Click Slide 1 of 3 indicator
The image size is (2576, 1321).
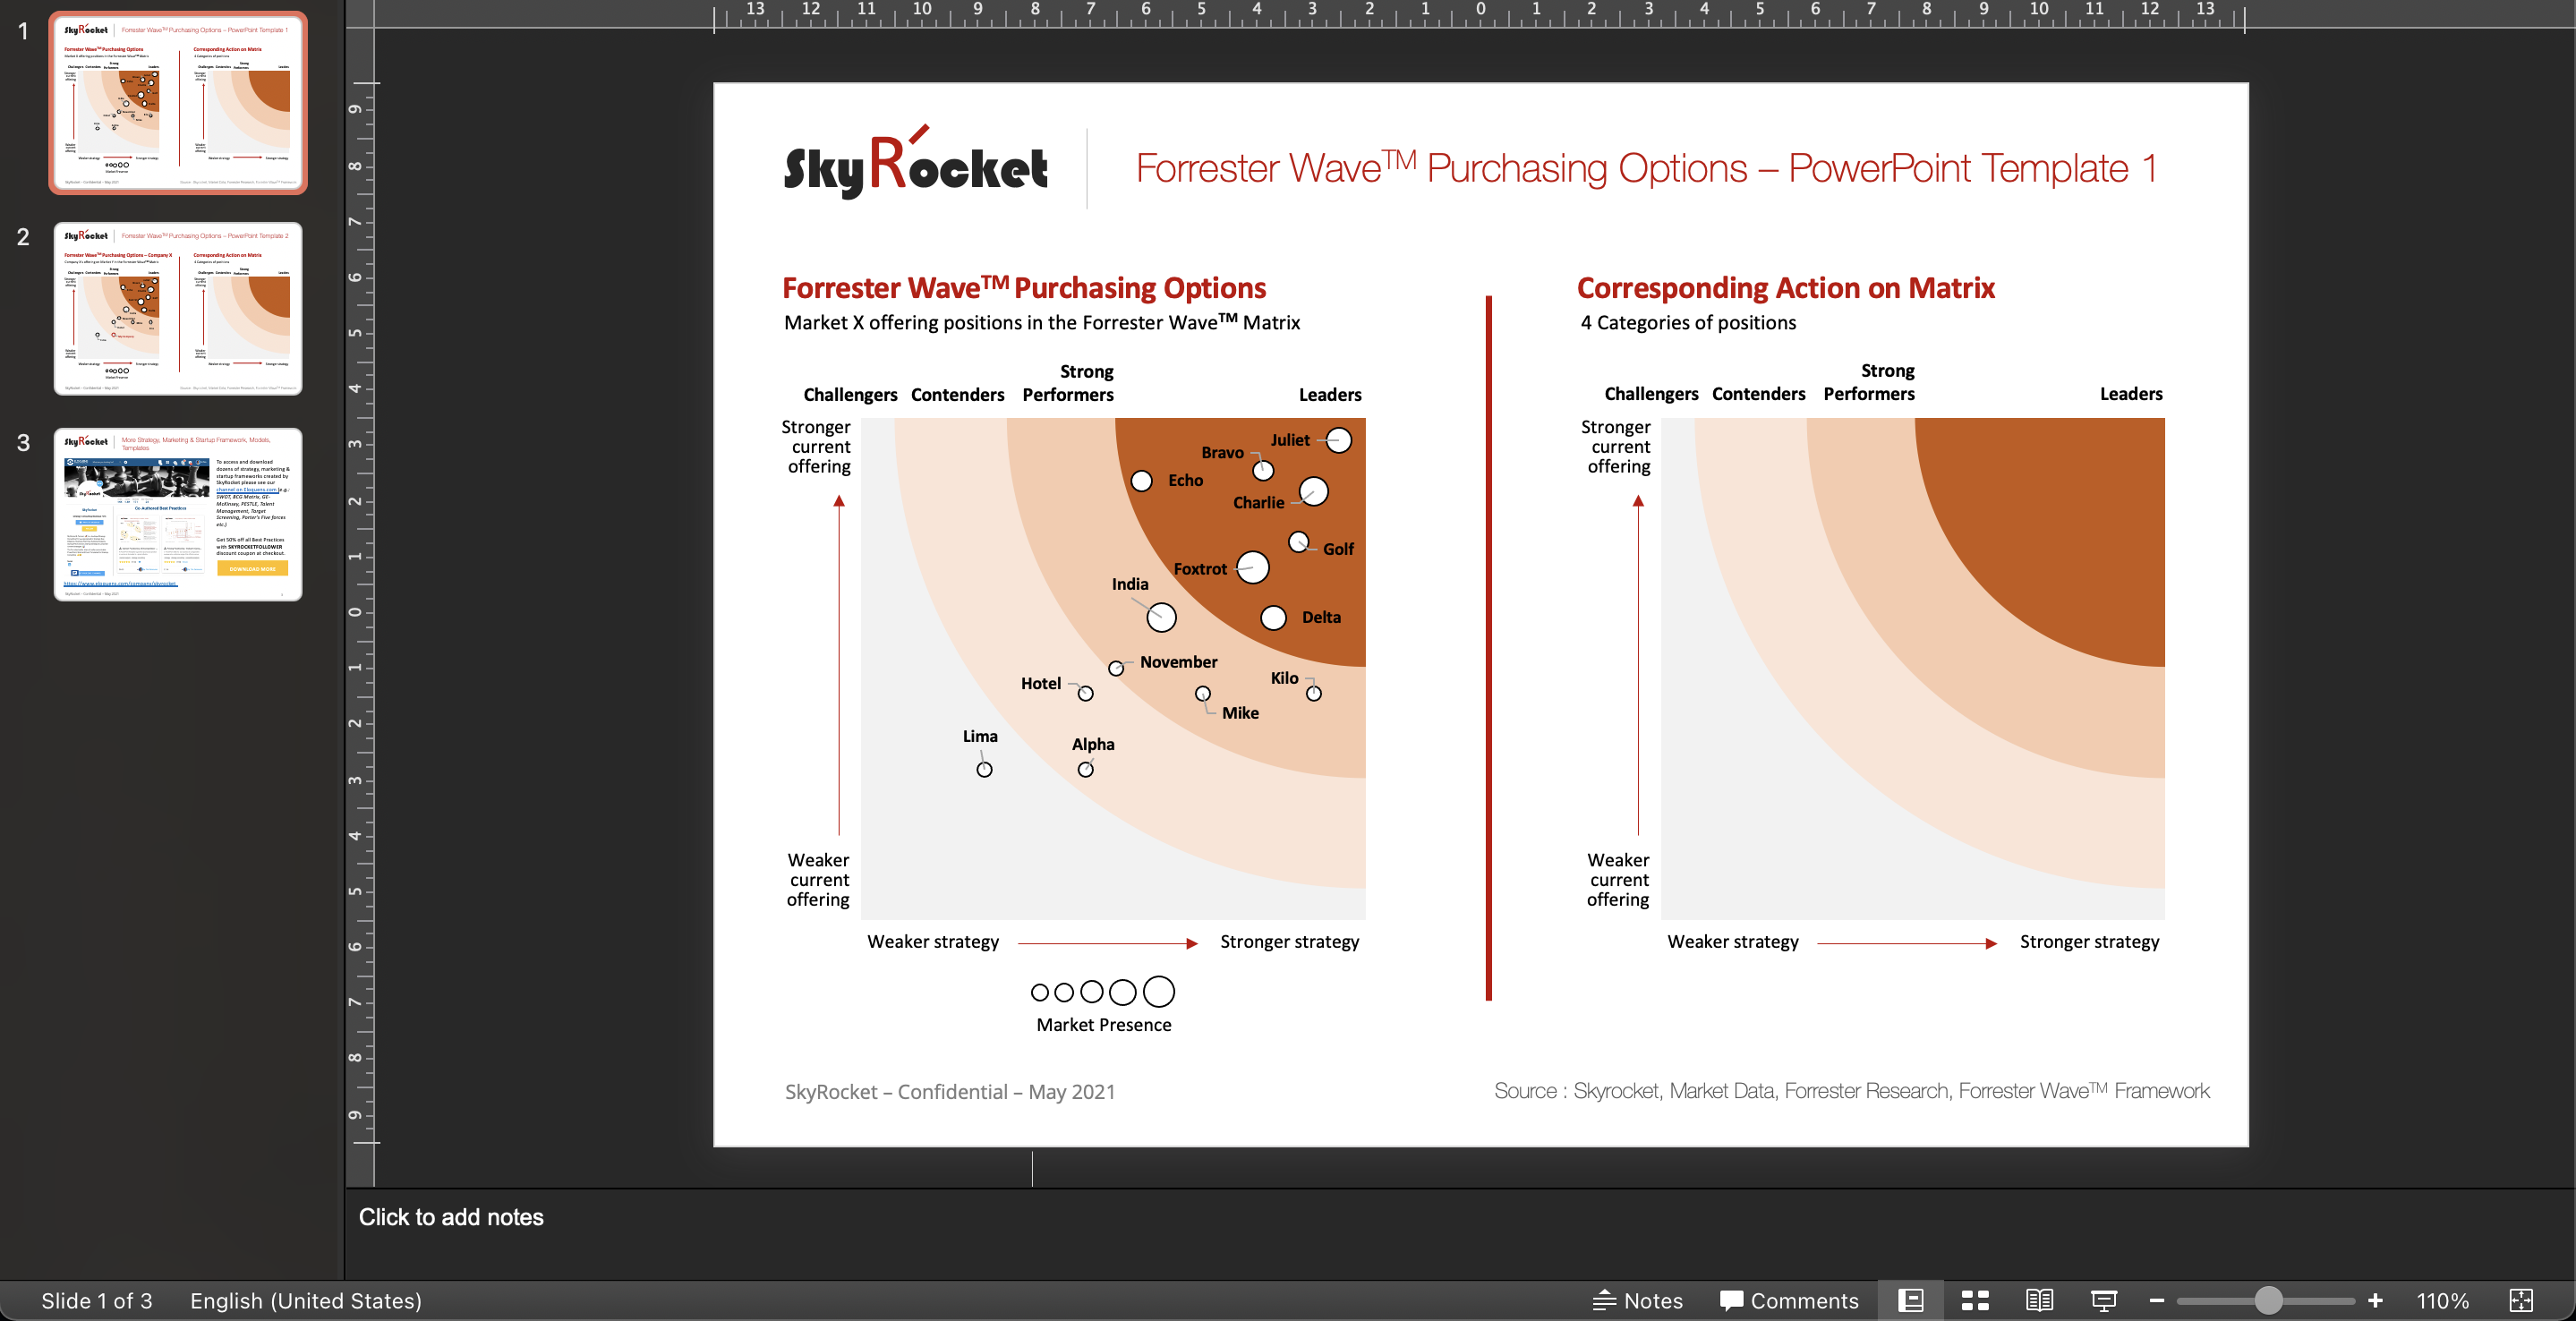[96, 1300]
